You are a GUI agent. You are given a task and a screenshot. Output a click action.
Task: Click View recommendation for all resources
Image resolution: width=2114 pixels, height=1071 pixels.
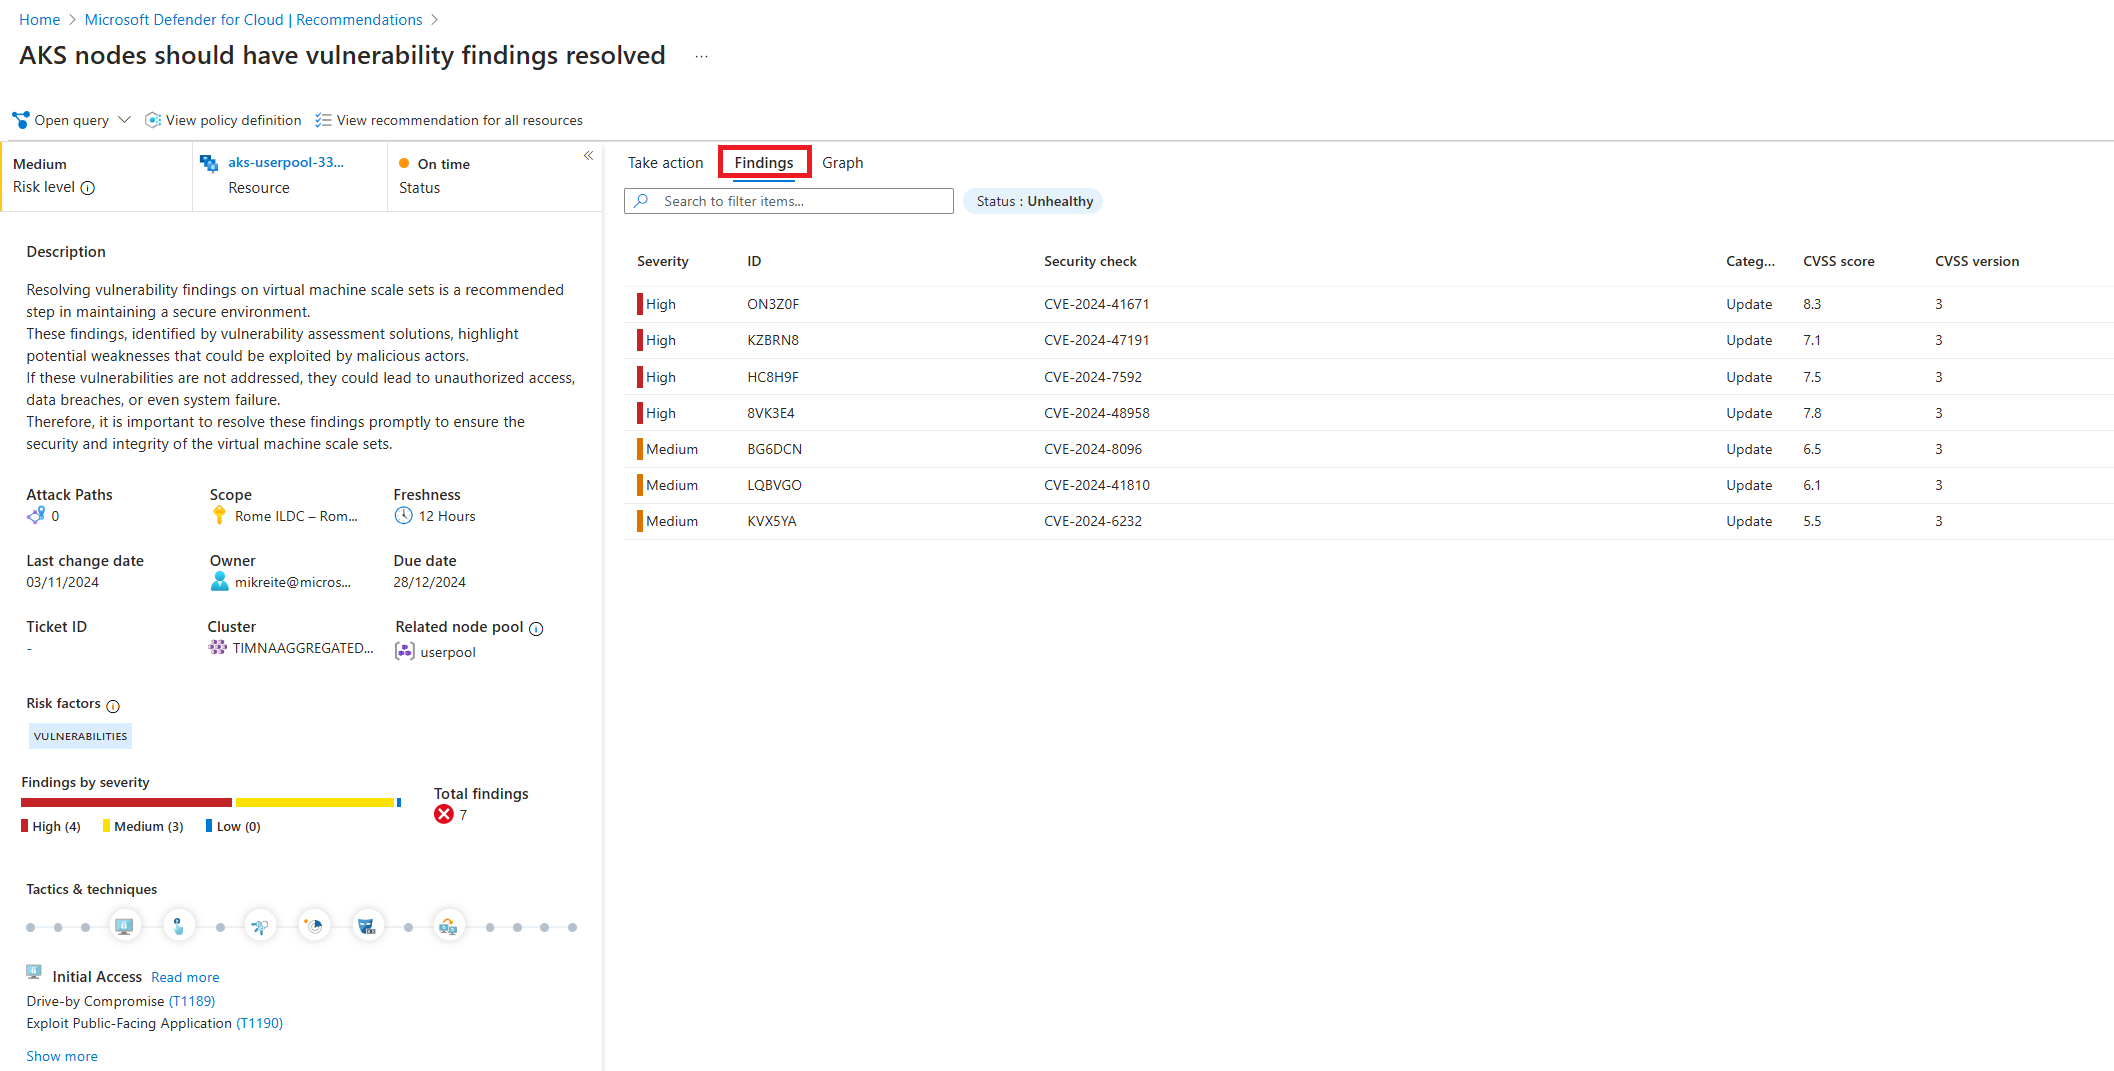point(449,120)
